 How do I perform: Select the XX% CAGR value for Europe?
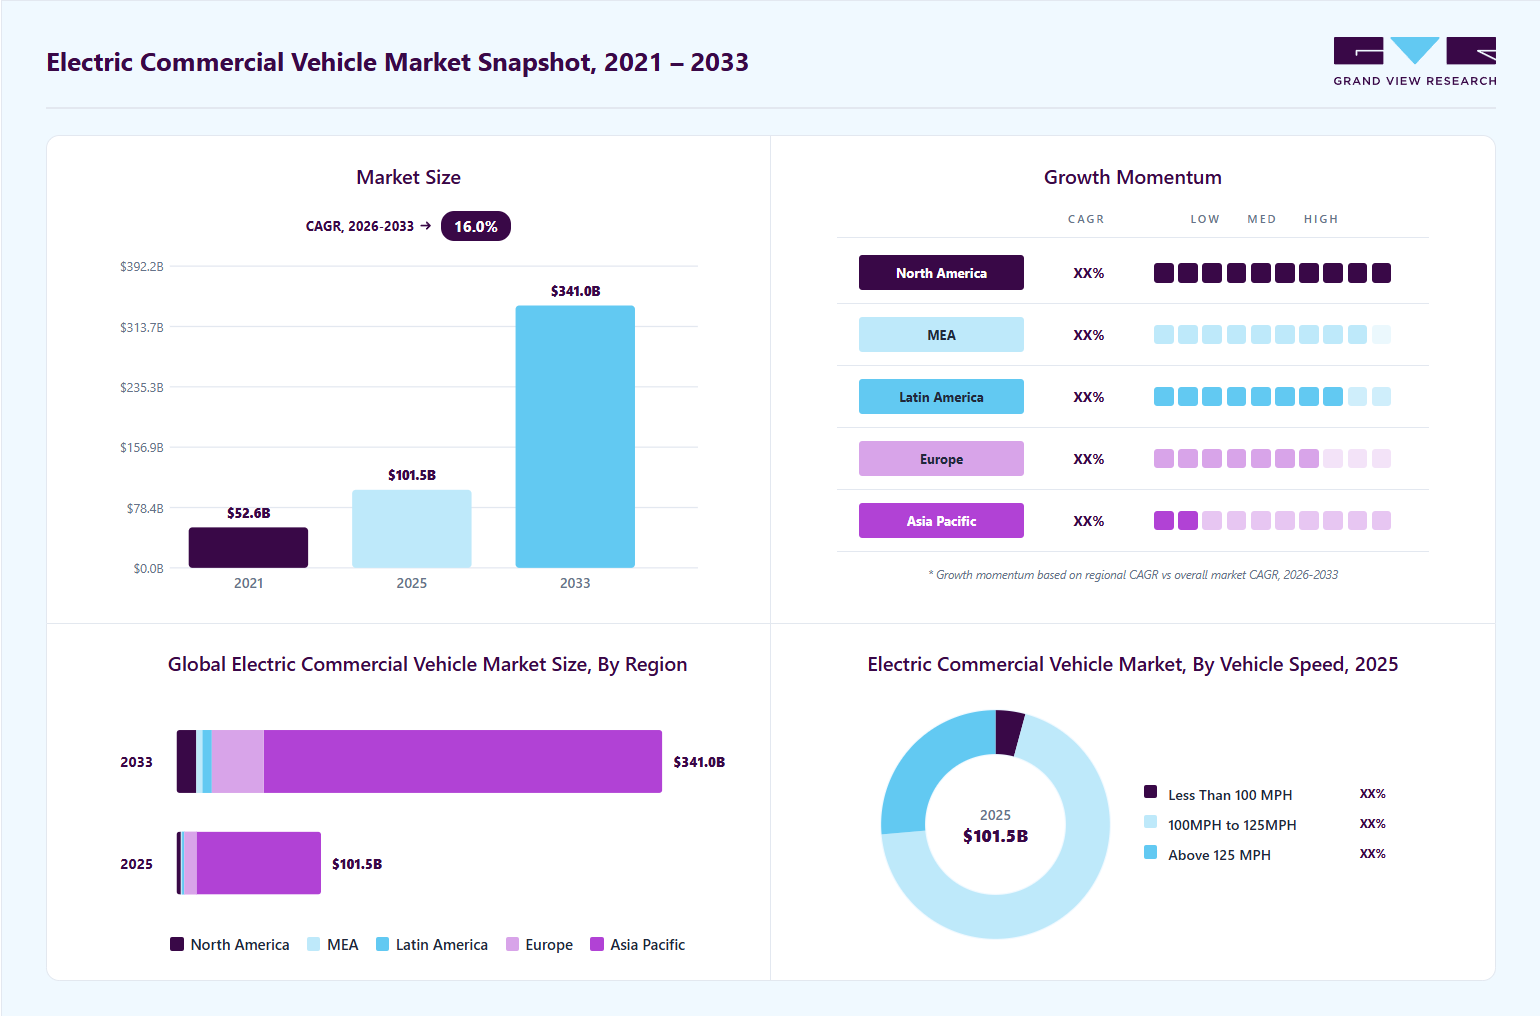[1088, 459]
